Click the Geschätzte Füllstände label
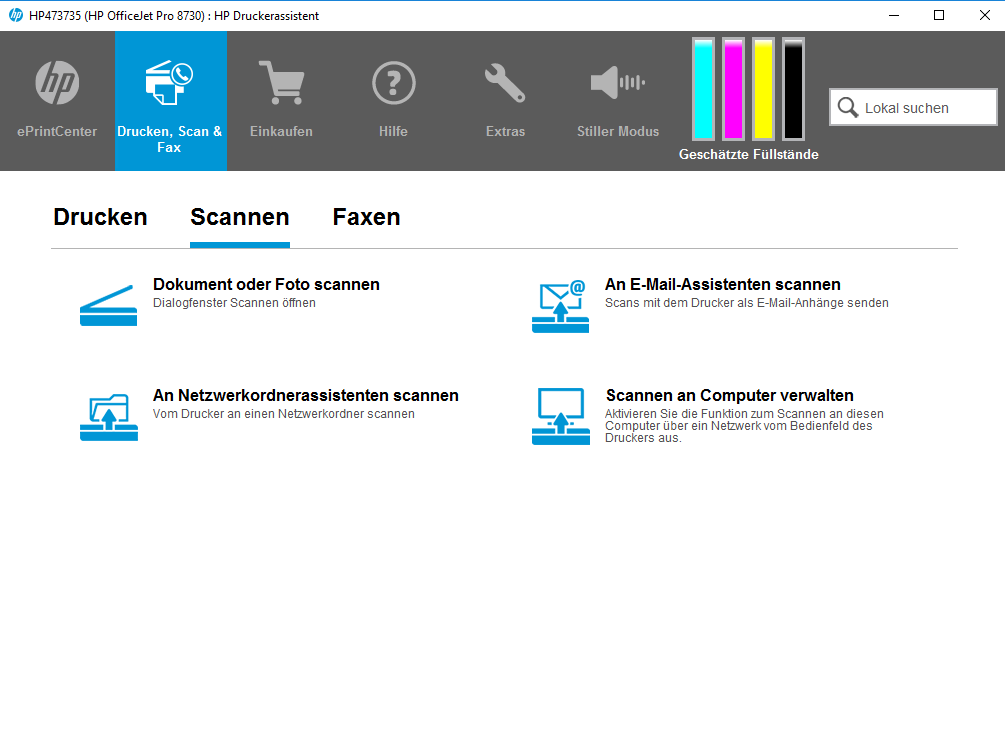The image size is (1005, 739). click(x=749, y=154)
